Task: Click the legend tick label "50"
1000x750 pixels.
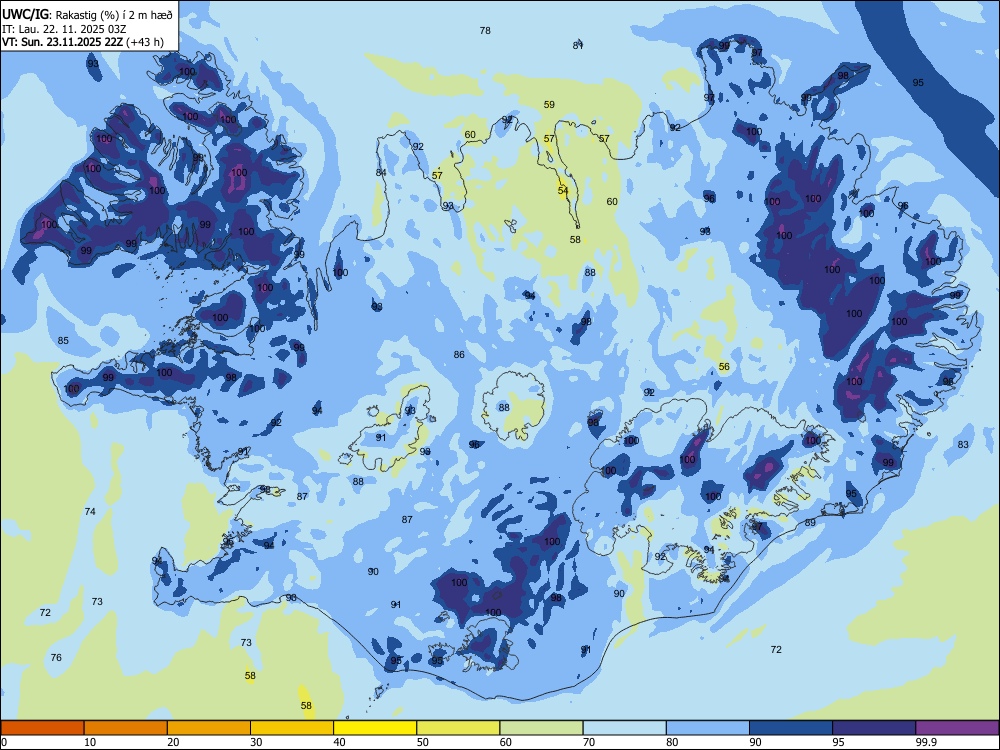Action: [x=423, y=742]
